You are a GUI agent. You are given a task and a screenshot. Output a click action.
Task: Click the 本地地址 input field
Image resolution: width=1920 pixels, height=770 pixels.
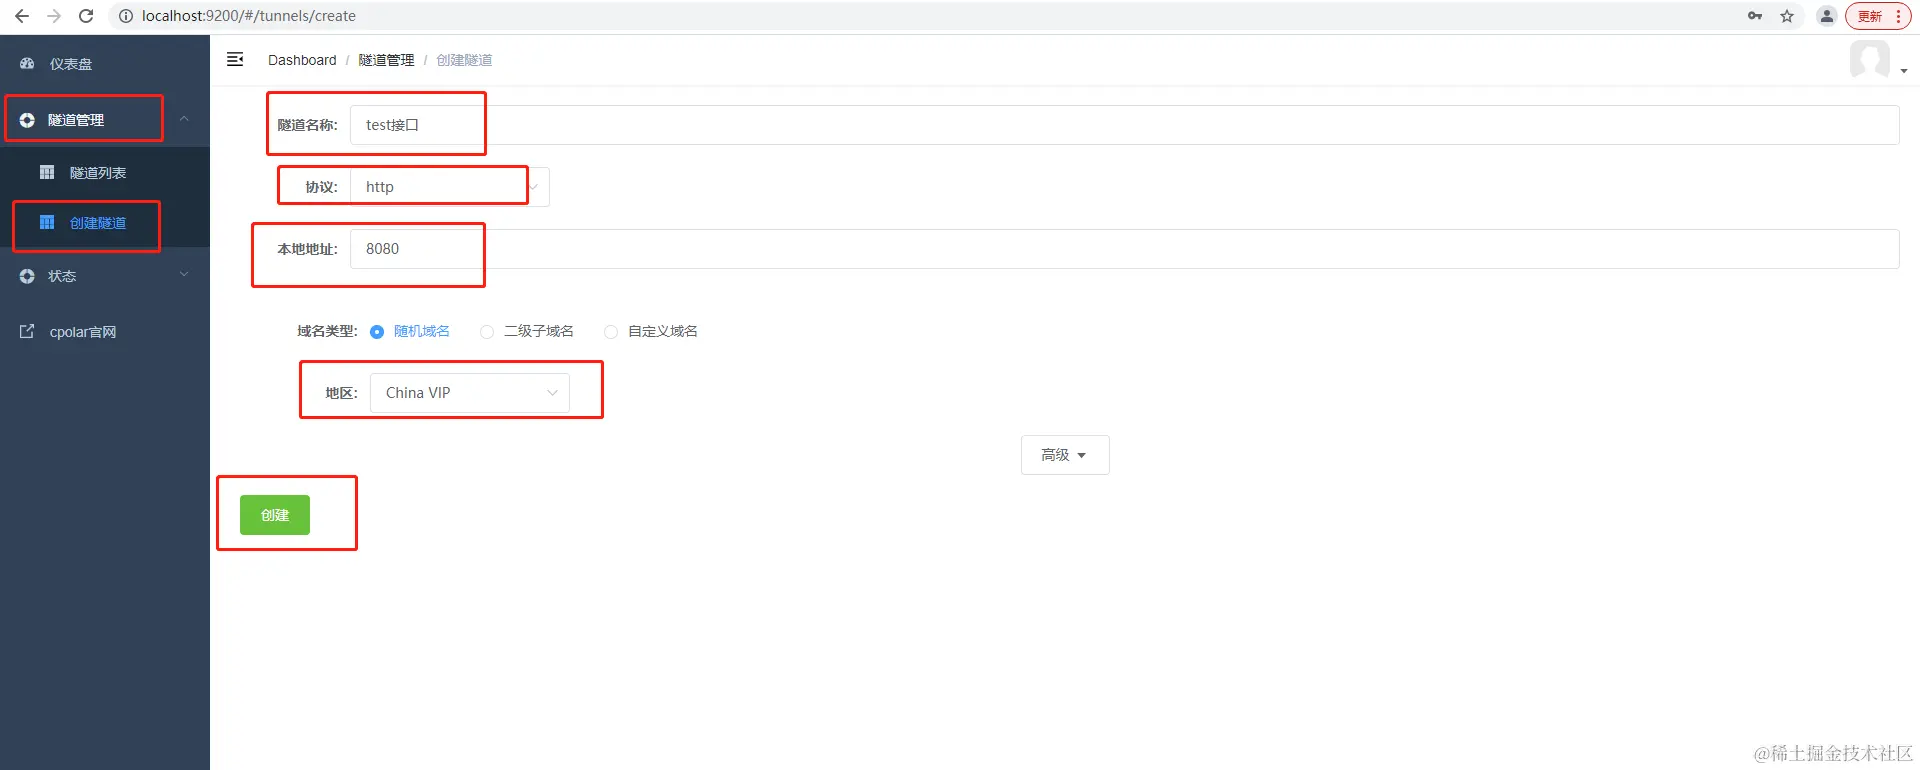(1124, 249)
